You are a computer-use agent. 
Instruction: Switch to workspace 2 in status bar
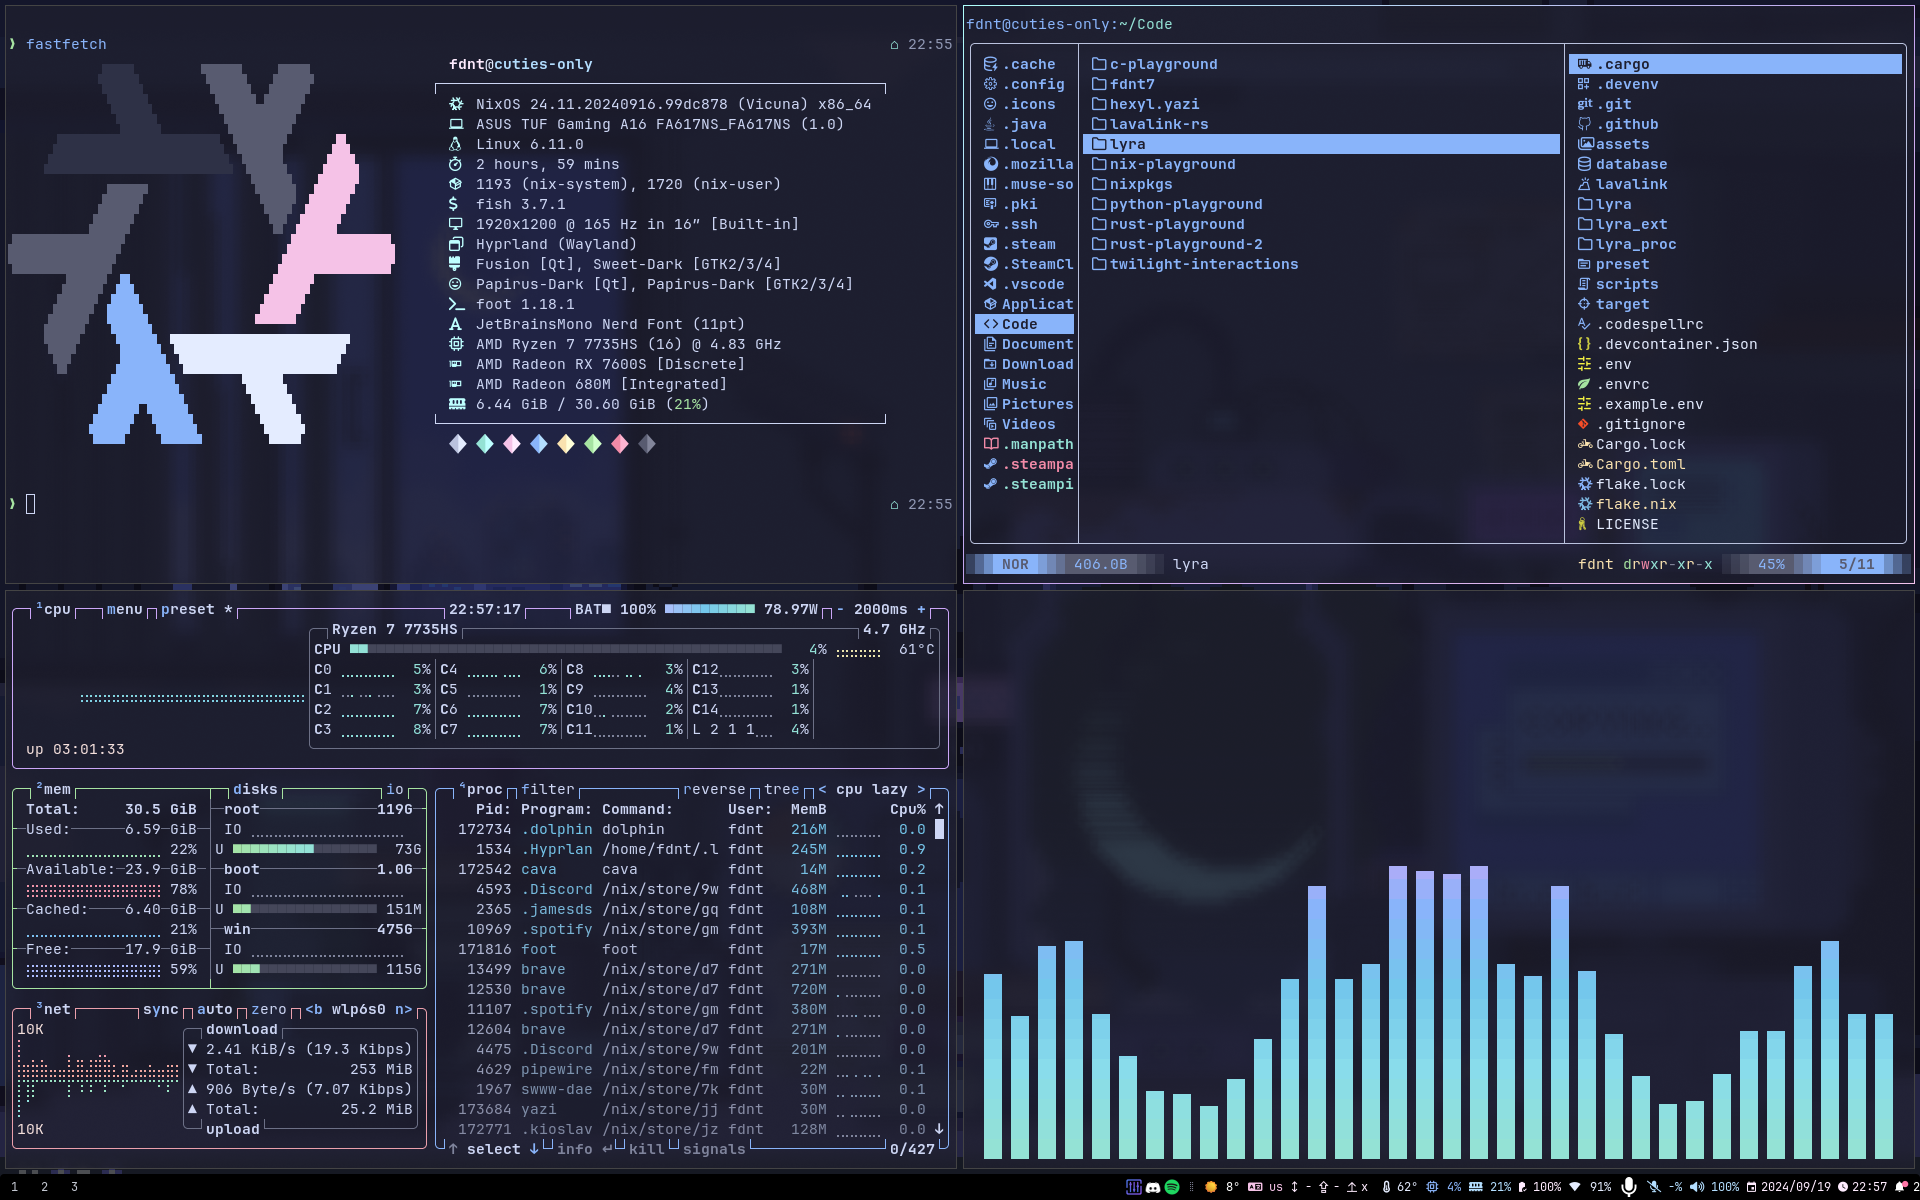point(44,1187)
